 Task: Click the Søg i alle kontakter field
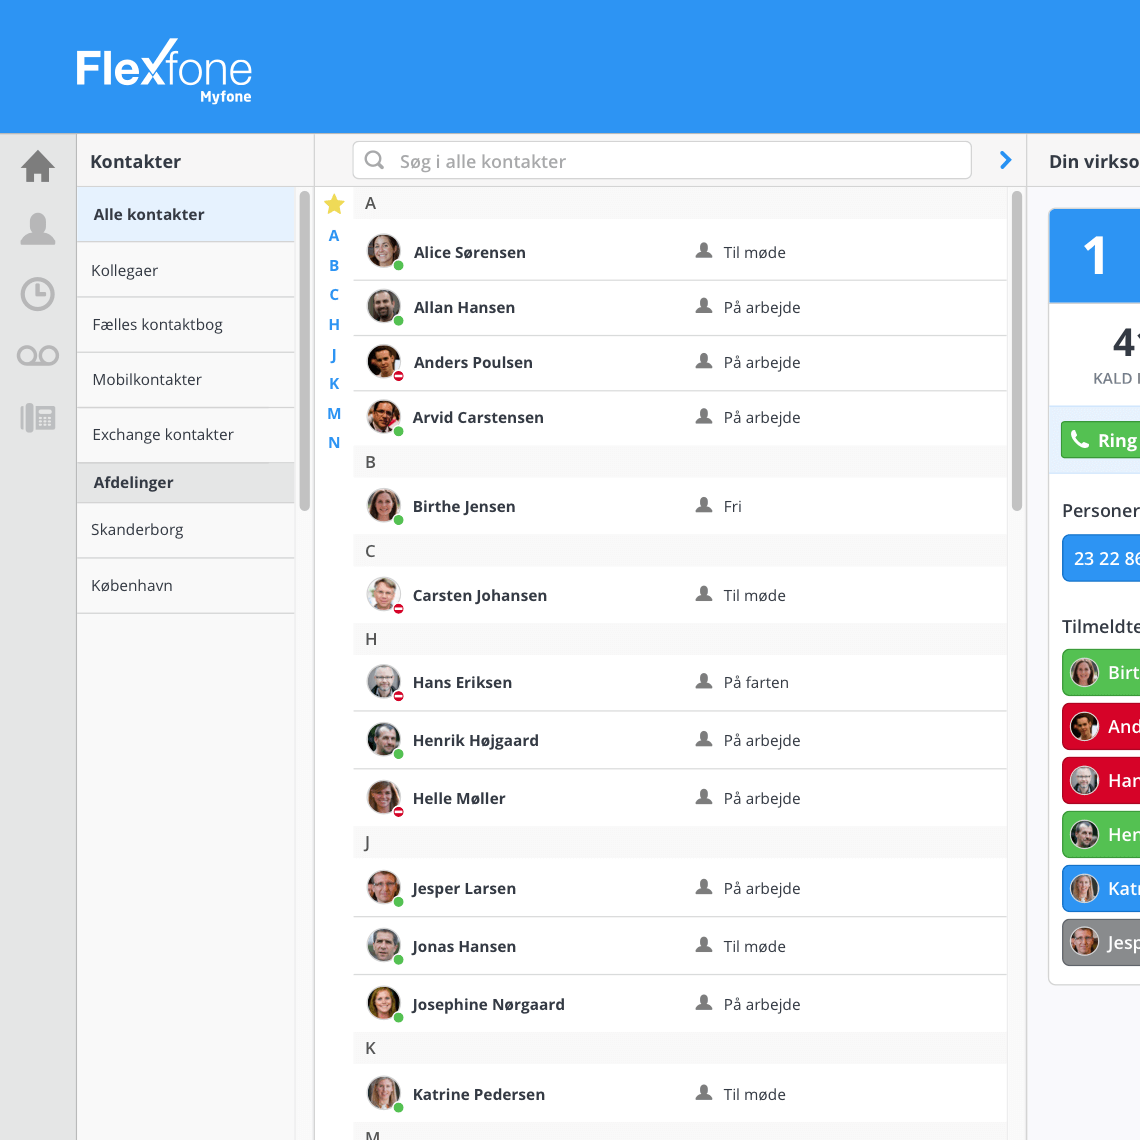tap(662, 160)
